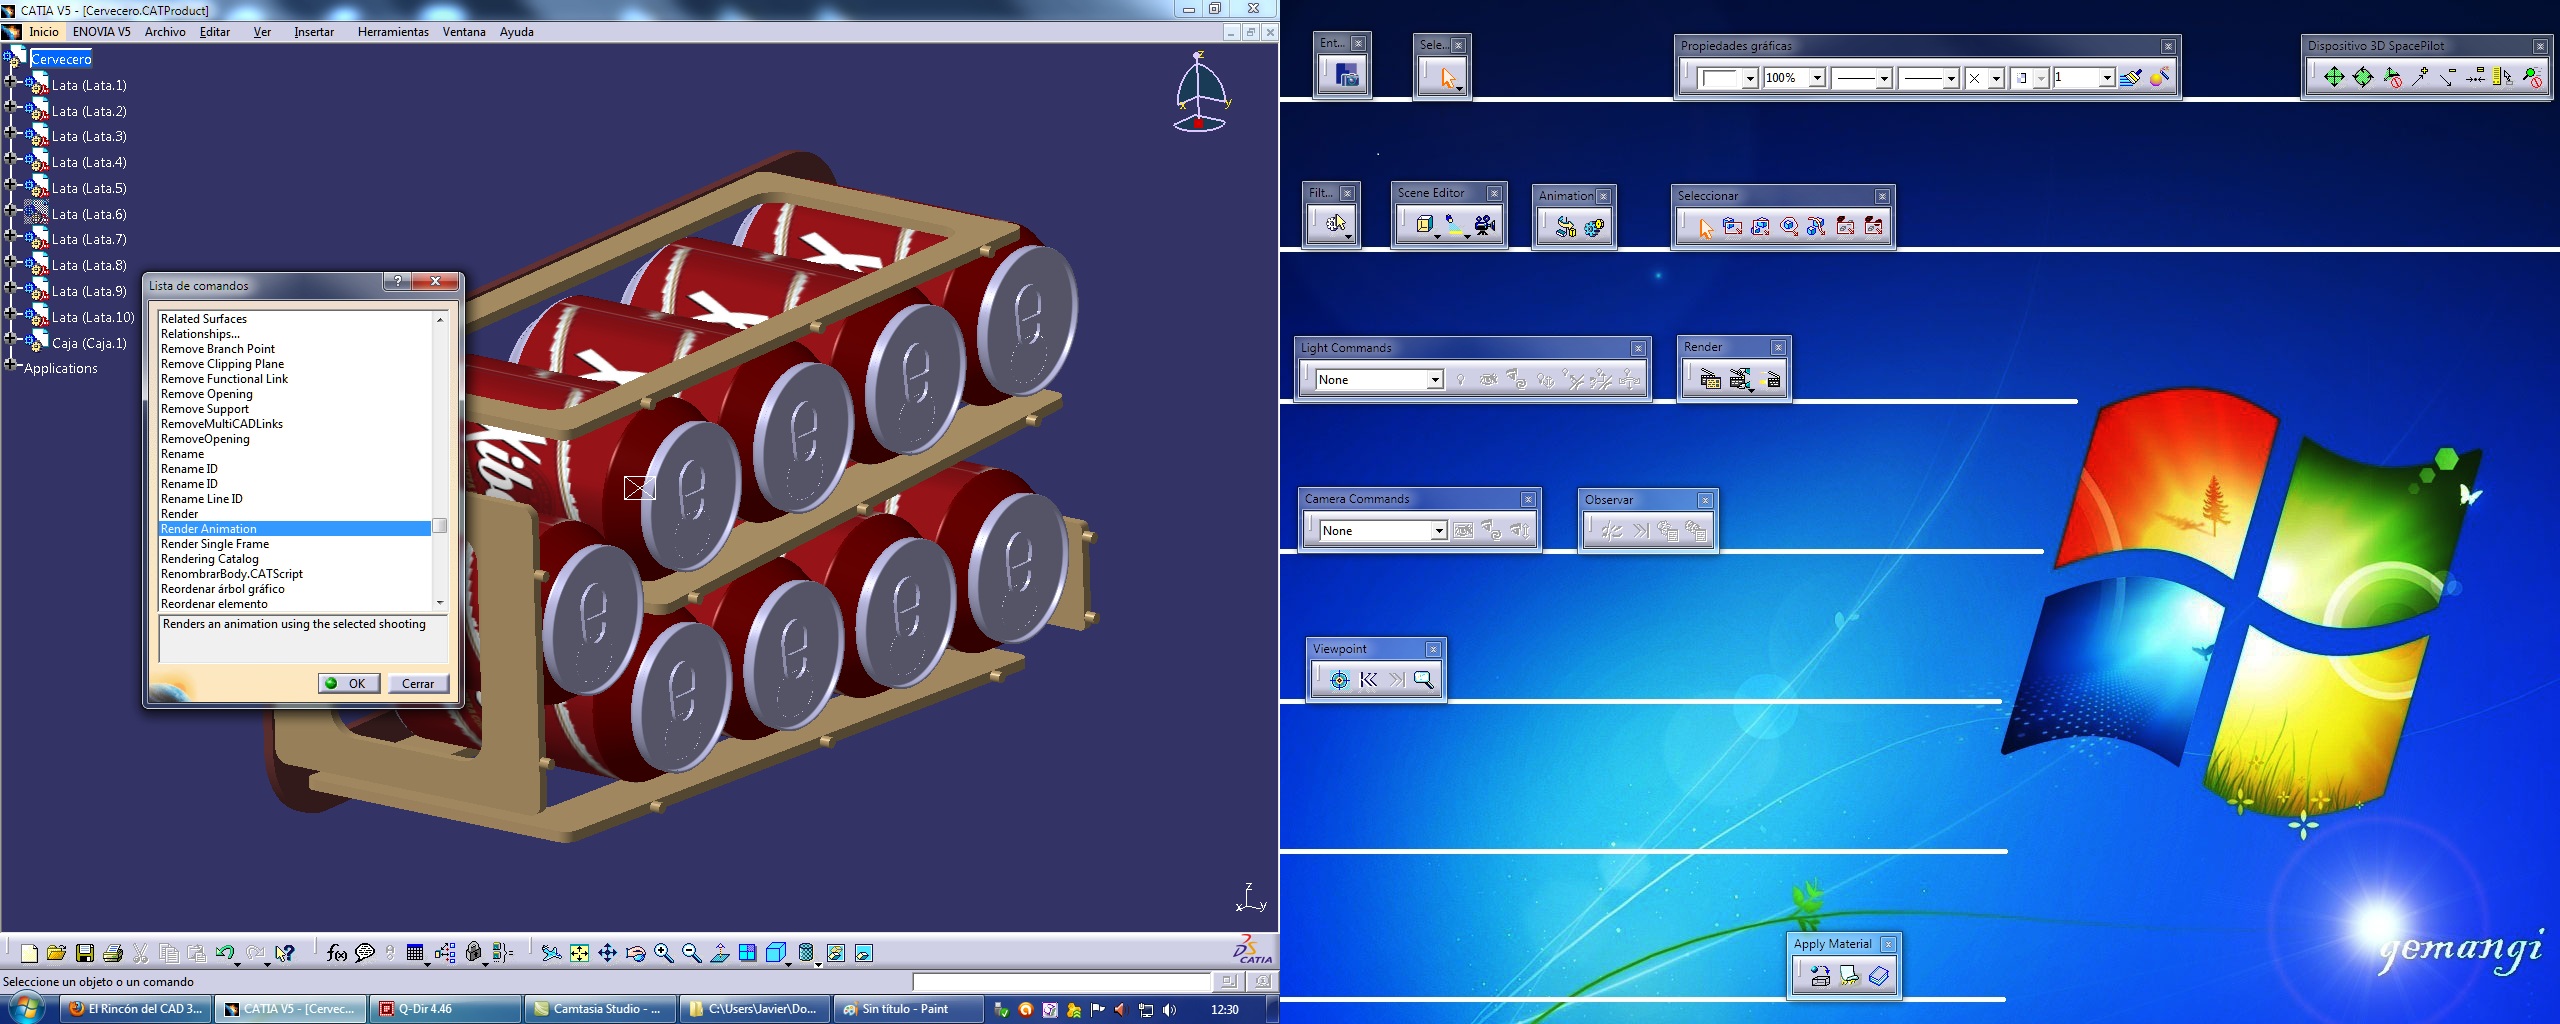Viewport: 2560px width, 1024px height.
Task: Toggle Swap visible space icon
Action: 864,953
